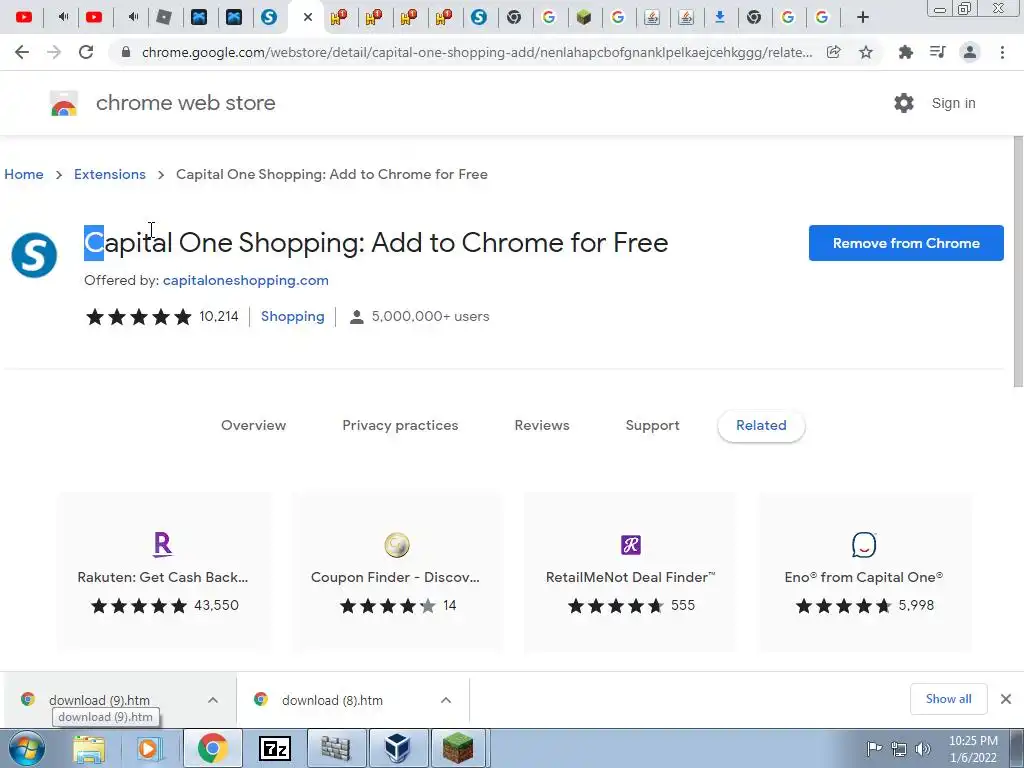Open the Eno from Capital One card
1024x768 pixels.
point(864,573)
